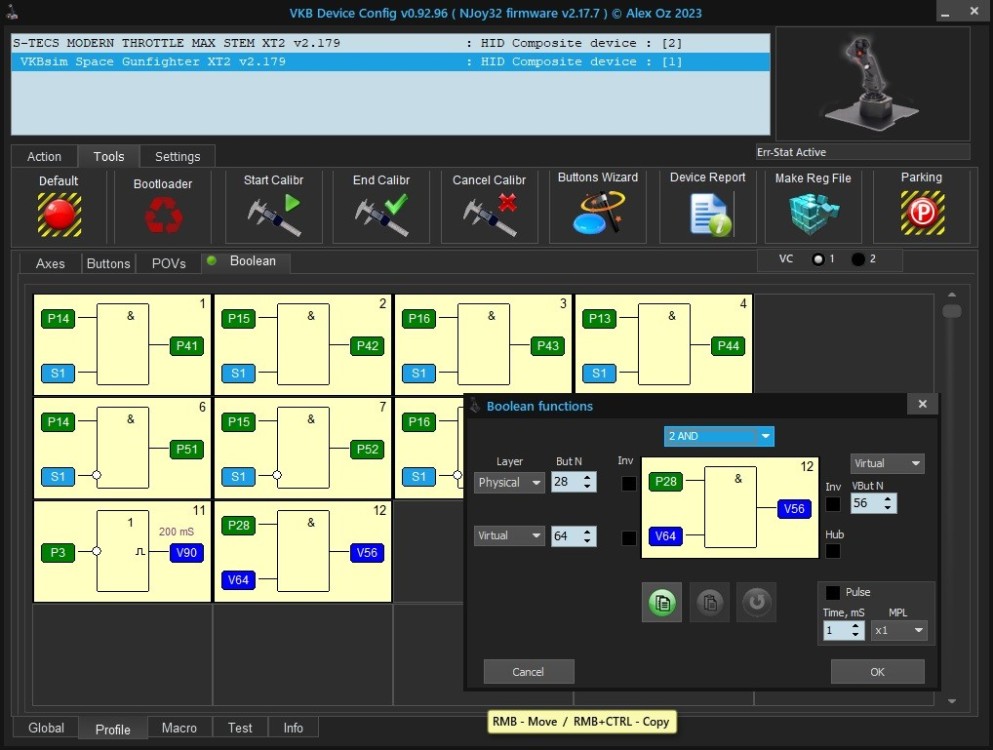Switch to the Settings tab
Viewport: 993px width, 750px height.
click(x=177, y=156)
